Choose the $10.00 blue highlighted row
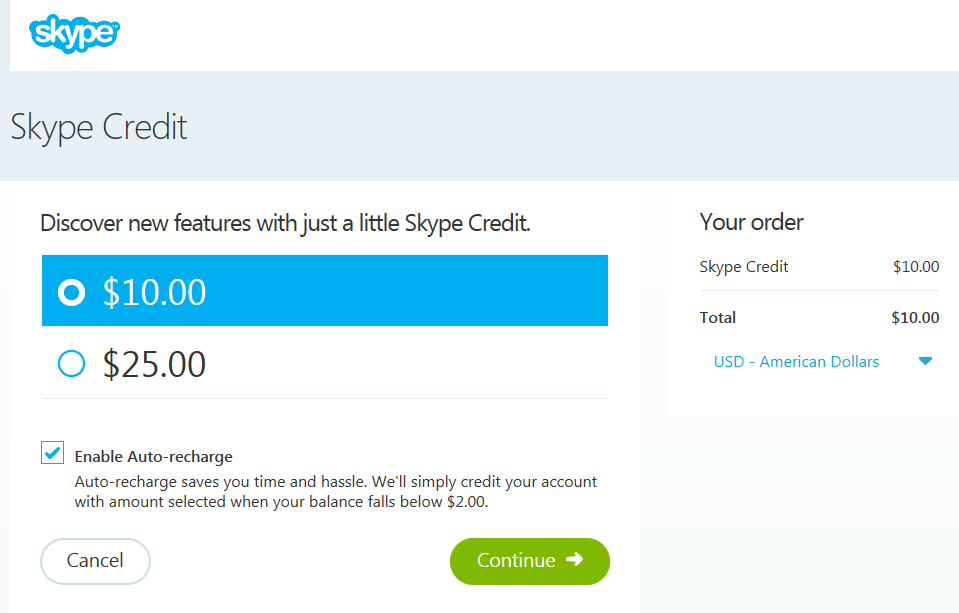The height and width of the screenshot is (613, 959). coord(325,291)
